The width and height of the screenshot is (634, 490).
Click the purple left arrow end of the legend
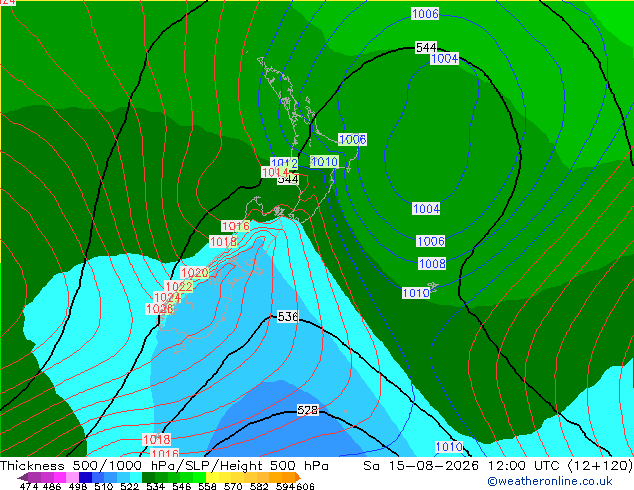pyautogui.click(x=23, y=477)
